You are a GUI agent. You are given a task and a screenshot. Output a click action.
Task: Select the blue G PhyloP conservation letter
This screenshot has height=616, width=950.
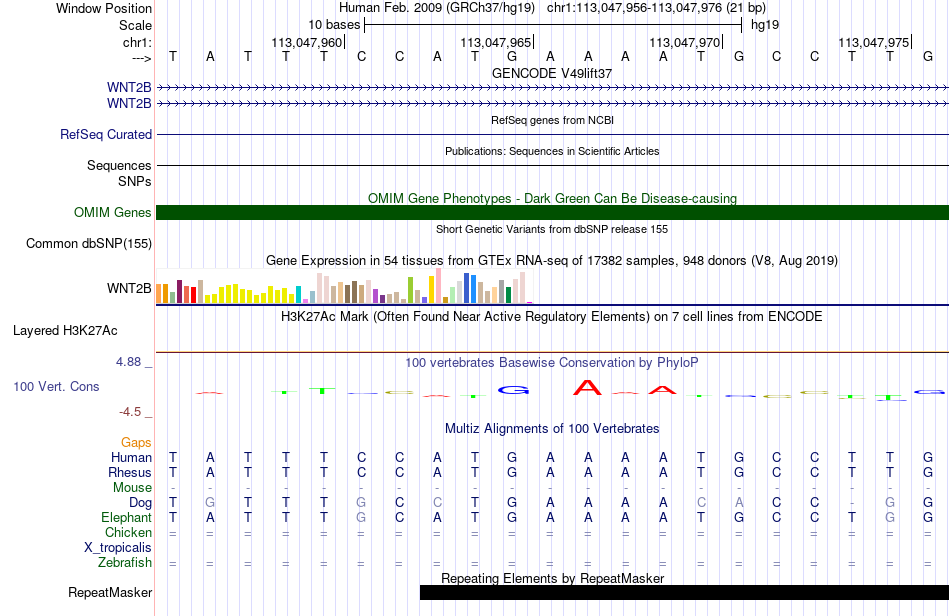513,391
